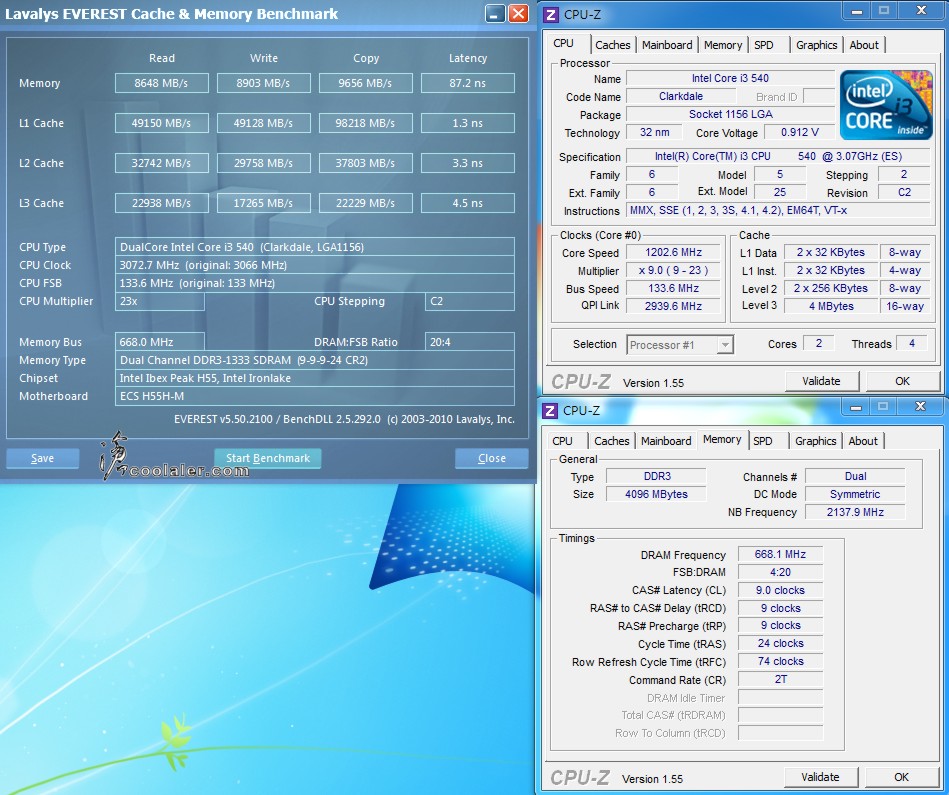Screen dimensions: 949x795
Task: Open About tab in lower CPU-Z window
Action: click(x=862, y=441)
